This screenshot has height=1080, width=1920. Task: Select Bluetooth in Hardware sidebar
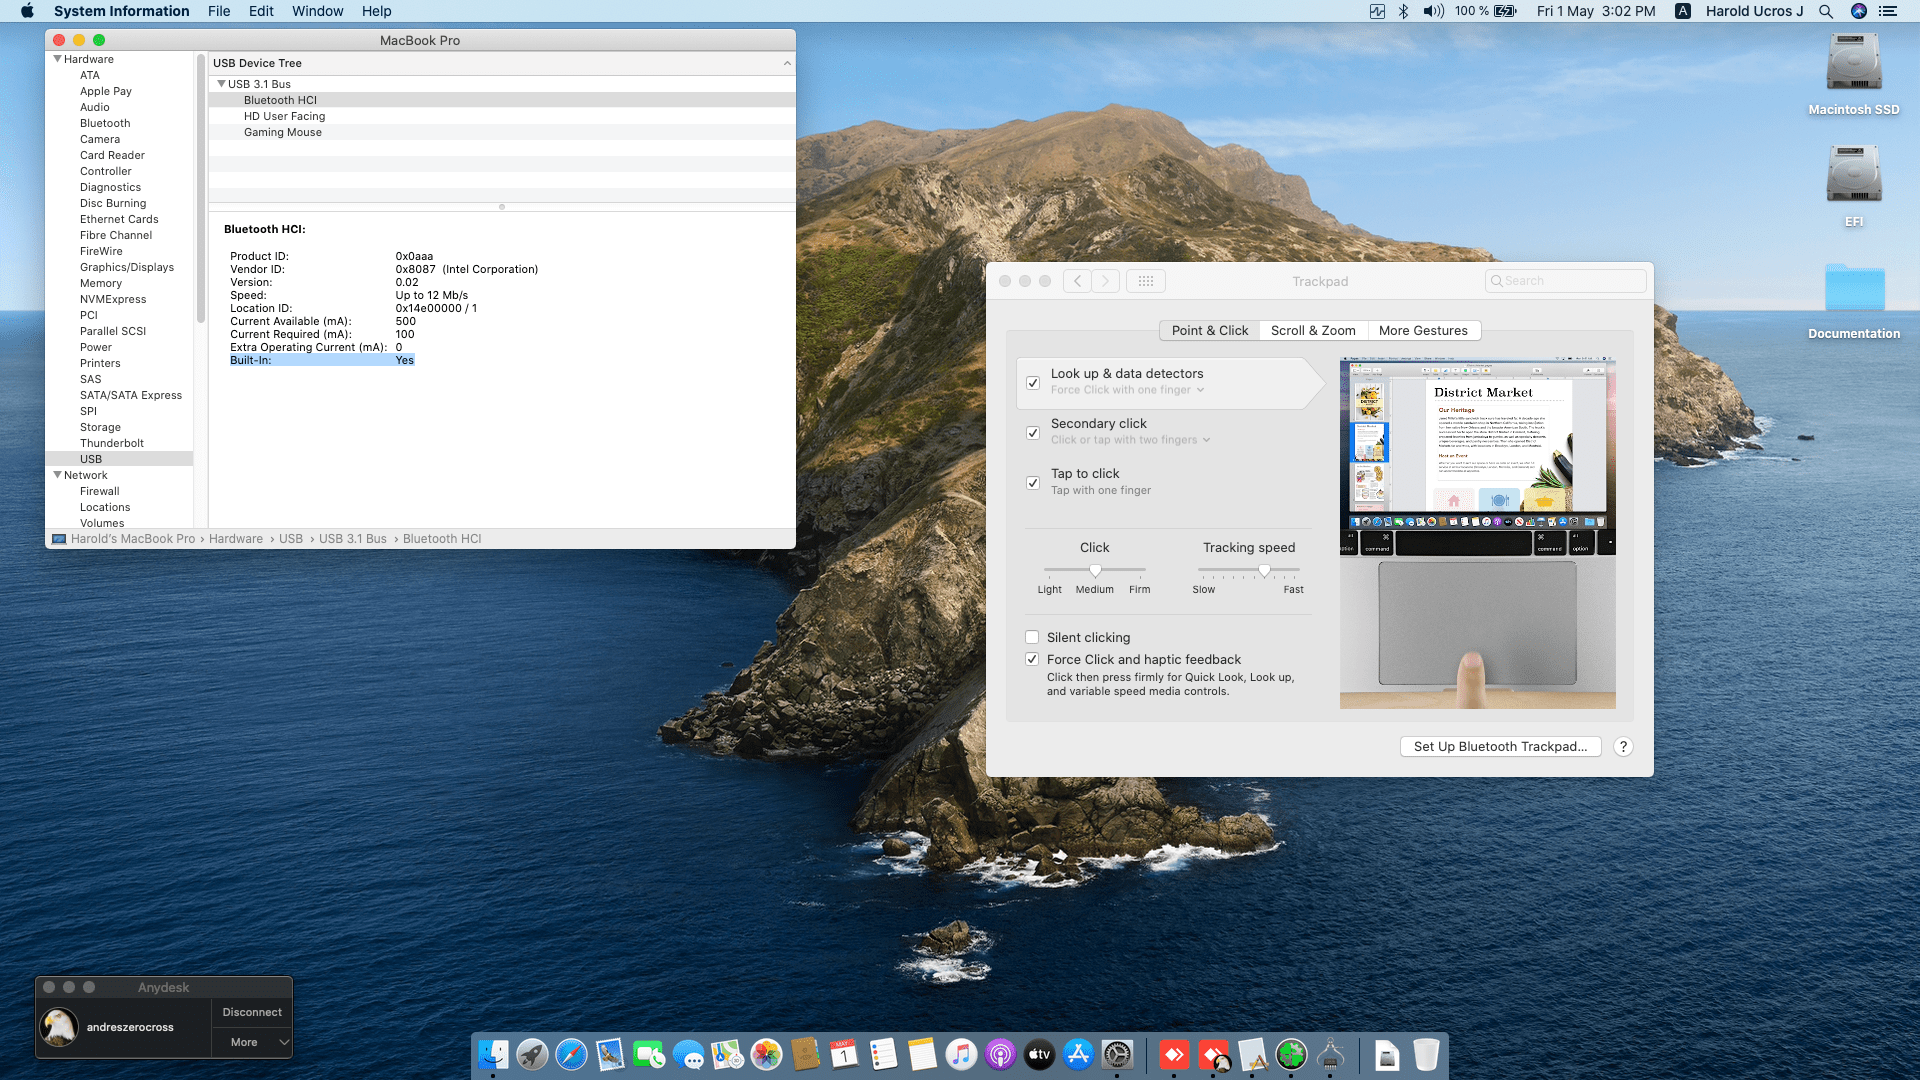[105, 123]
